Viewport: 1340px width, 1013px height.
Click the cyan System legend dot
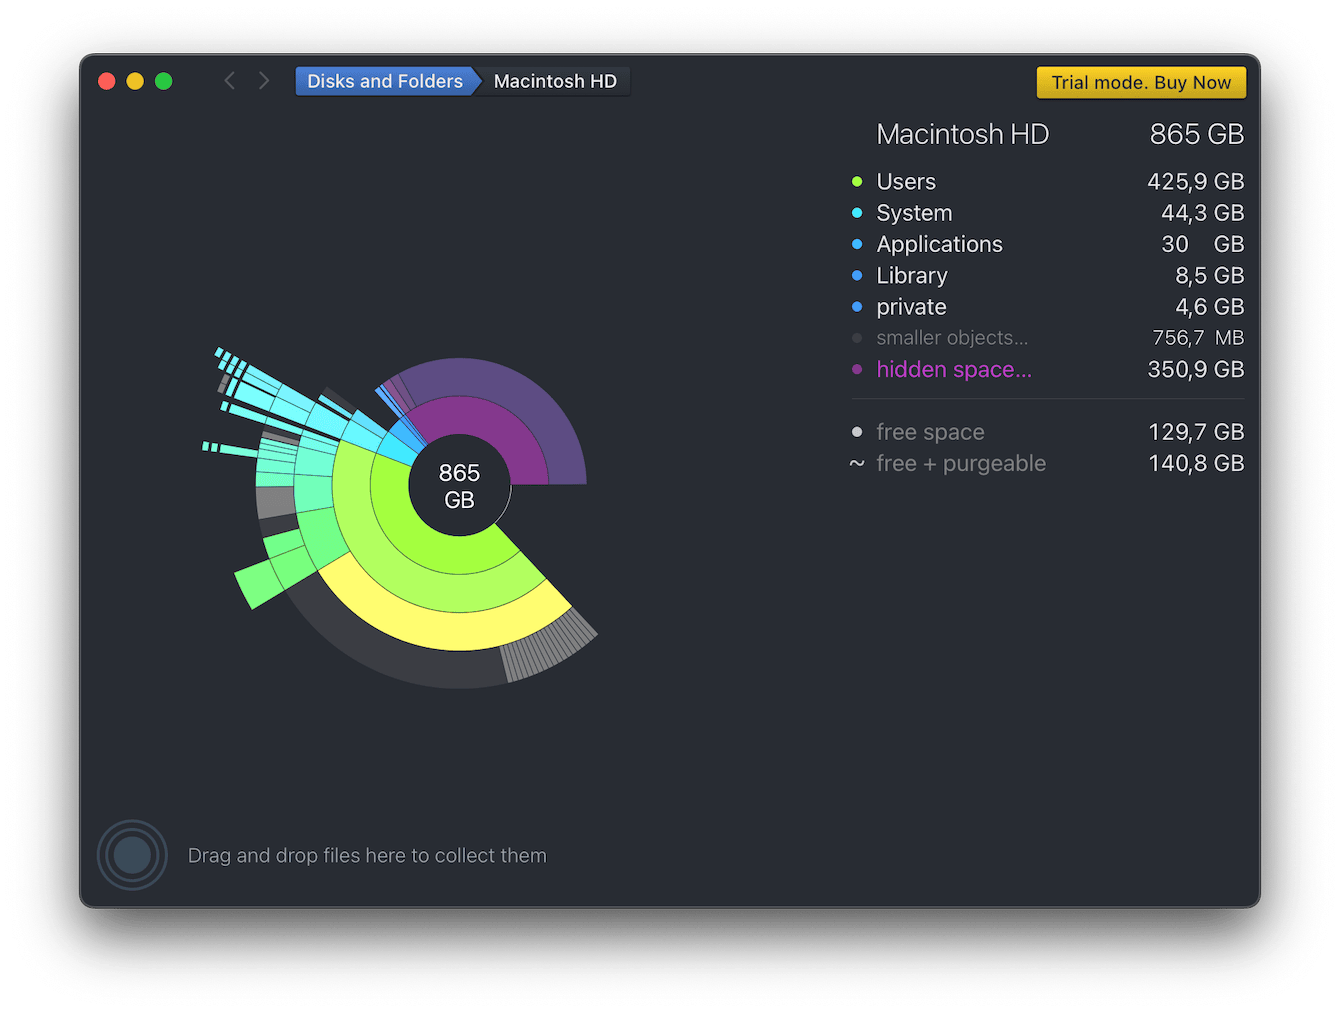(857, 213)
